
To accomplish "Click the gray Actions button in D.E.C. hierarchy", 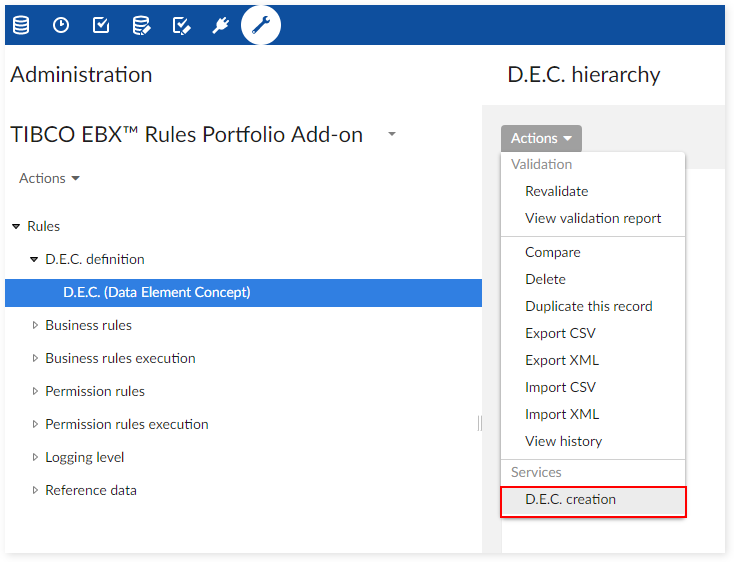I will point(541,139).
